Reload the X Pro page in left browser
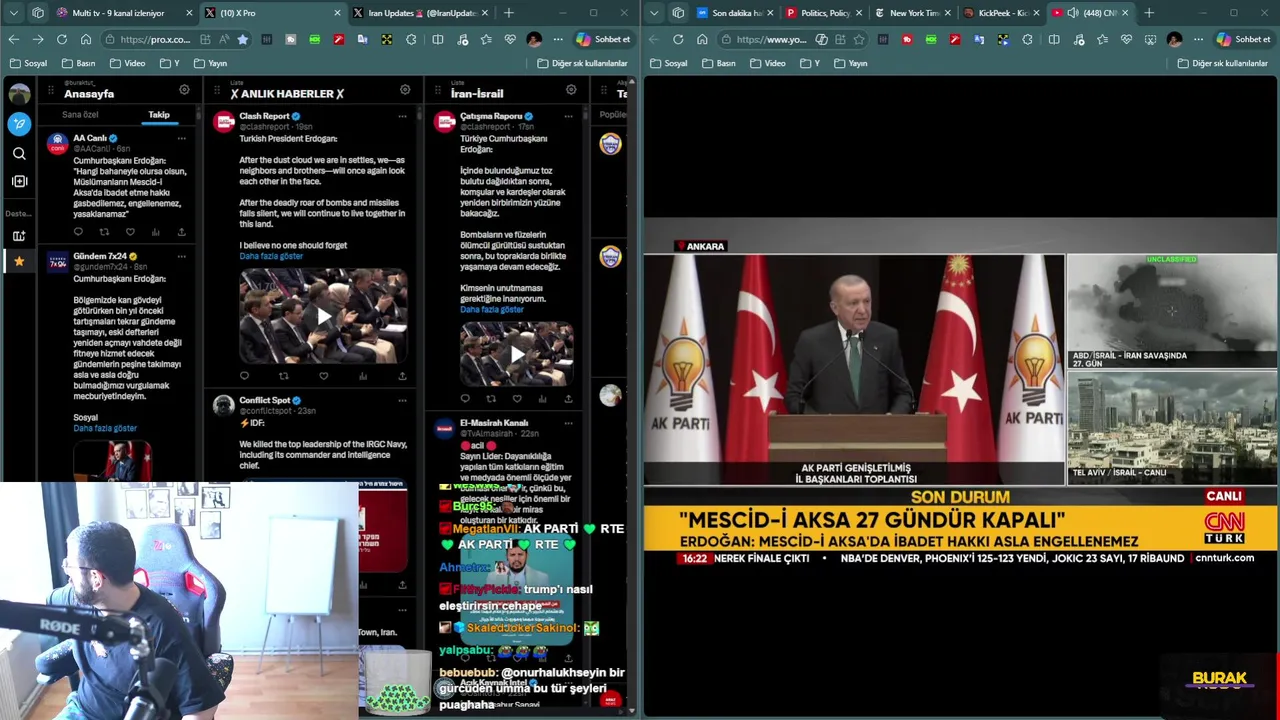Image resolution: width=1280 pixels, height=720 pixels. tap(62, 39)
